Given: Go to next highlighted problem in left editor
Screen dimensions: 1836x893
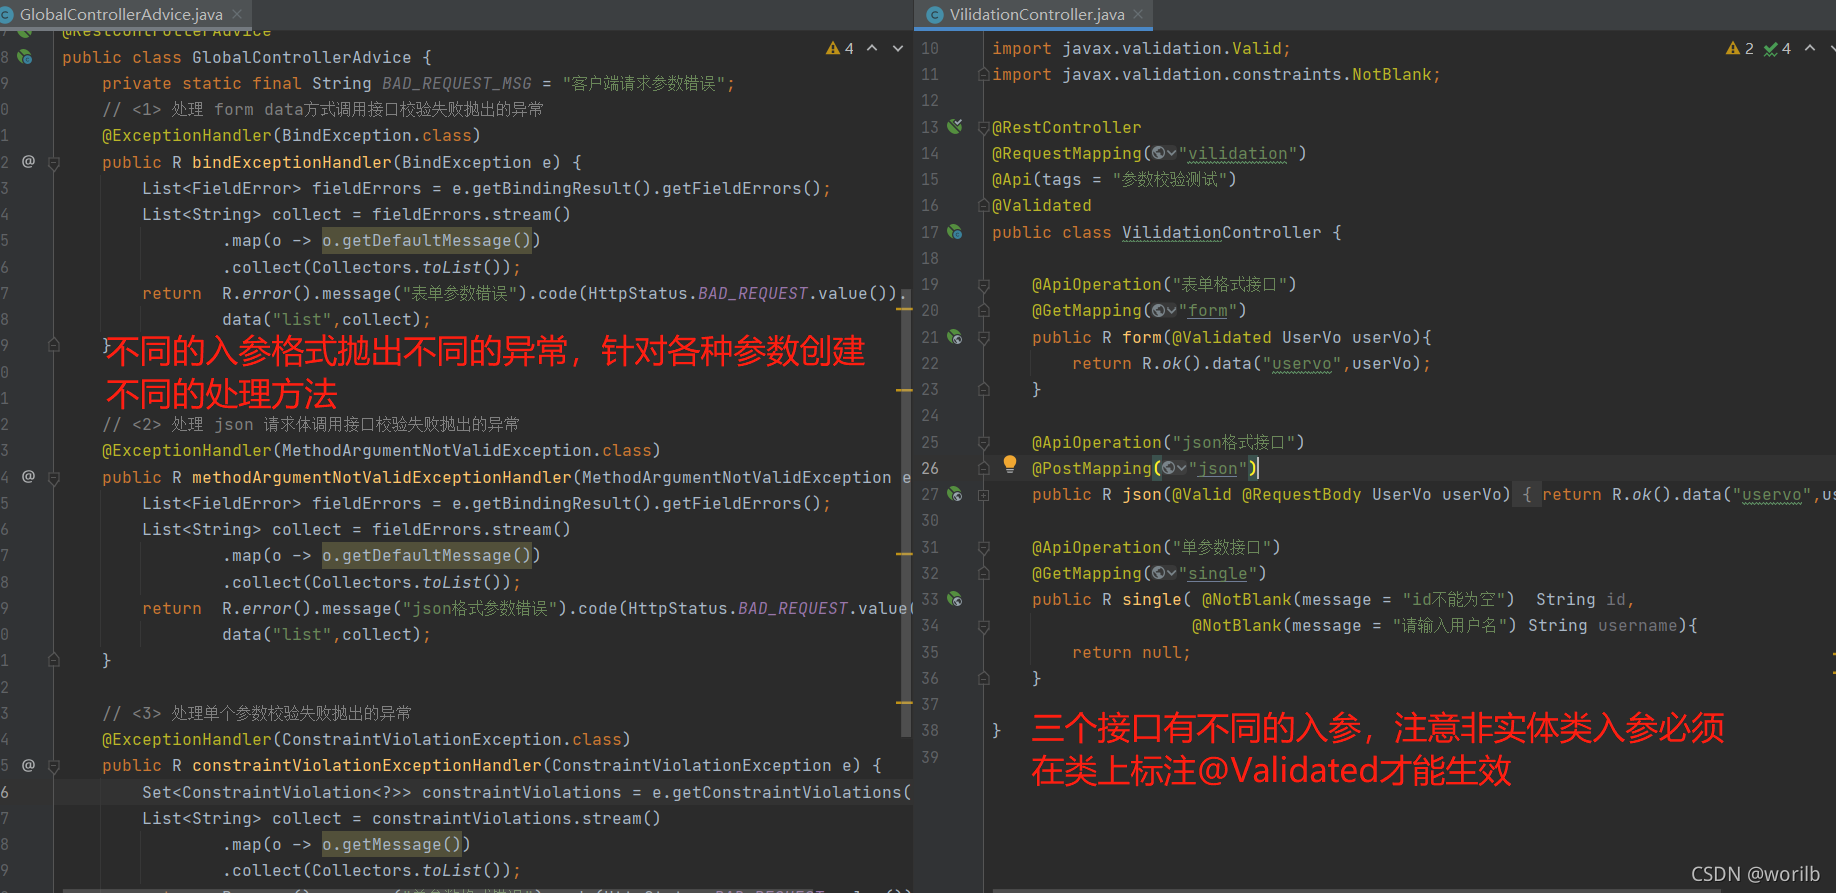Looking at the screenshot, I should [898, 48].
